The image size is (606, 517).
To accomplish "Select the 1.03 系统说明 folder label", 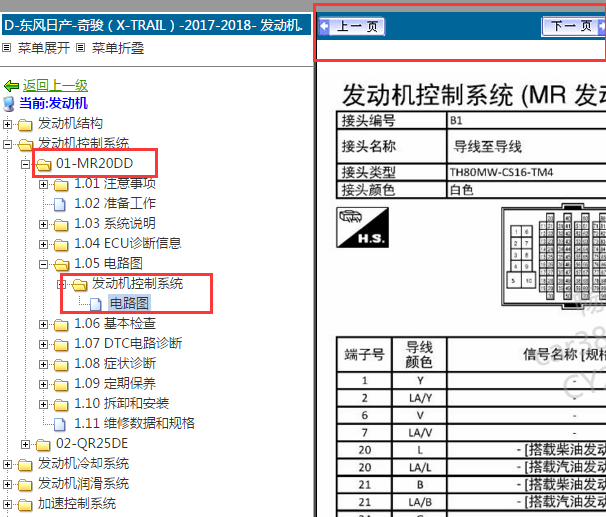I will tap(115, 223).
